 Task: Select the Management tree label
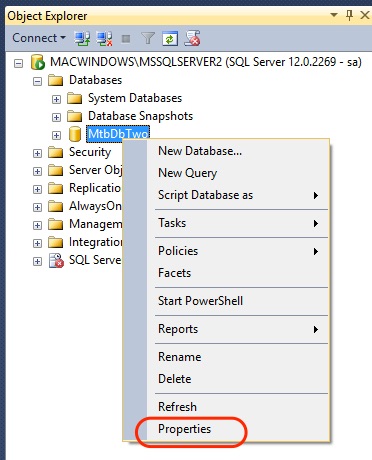point(95,224)
